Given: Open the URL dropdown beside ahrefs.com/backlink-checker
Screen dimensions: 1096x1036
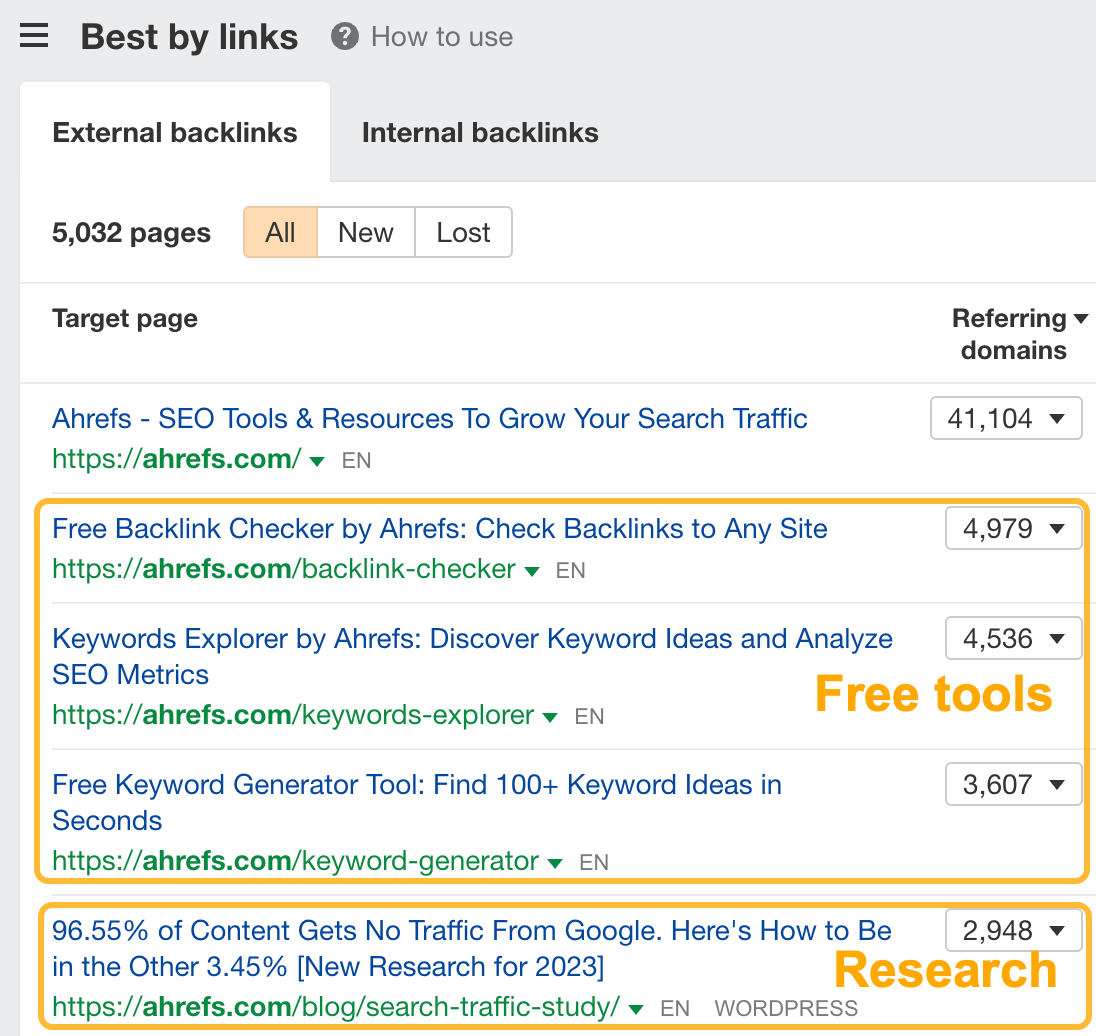Looking at the screenshot, I should (532, 570).
